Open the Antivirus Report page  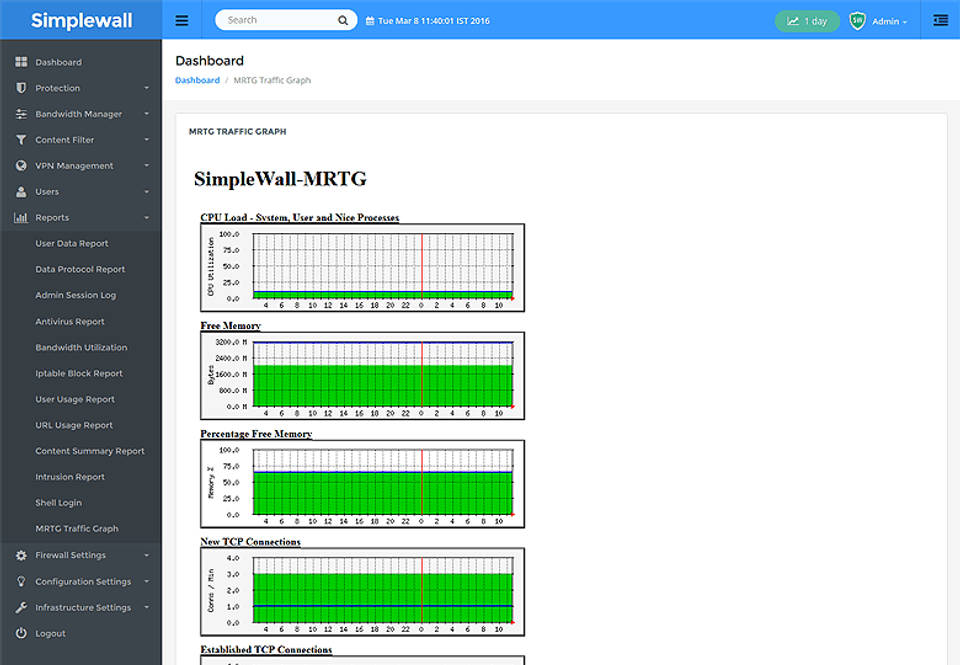(x=70, y=322)
